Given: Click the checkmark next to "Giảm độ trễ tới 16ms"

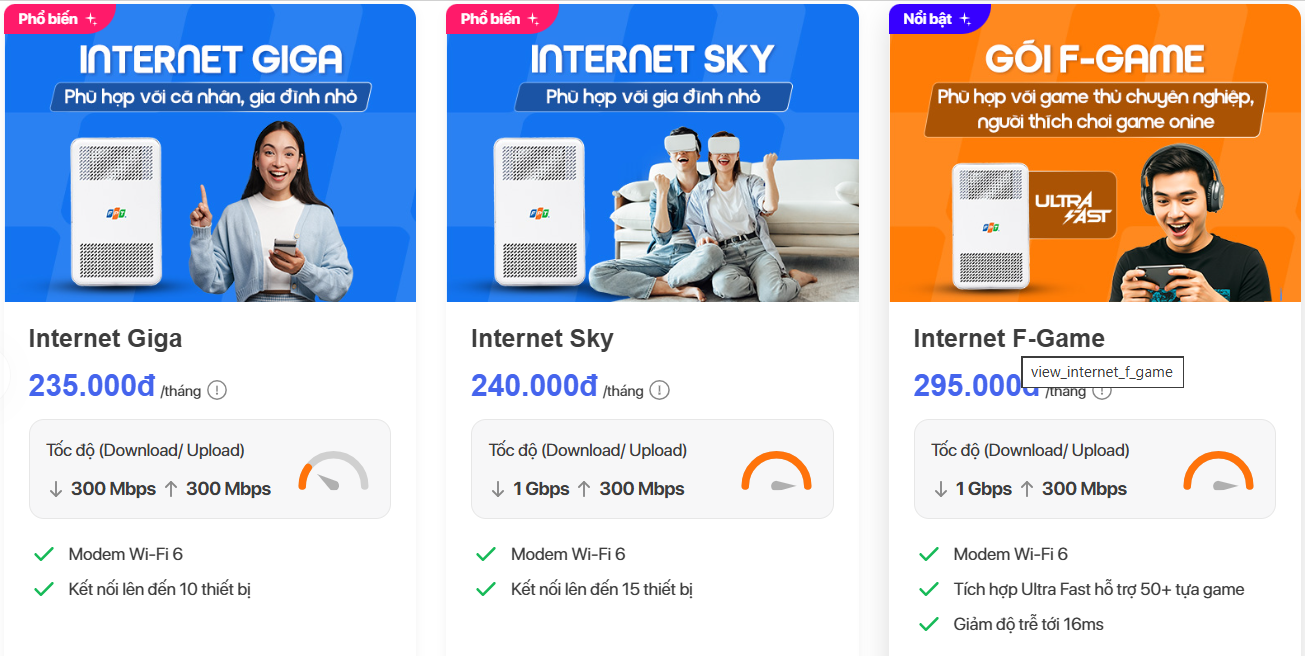Looking at the screenshot, I should coord(929,624).
